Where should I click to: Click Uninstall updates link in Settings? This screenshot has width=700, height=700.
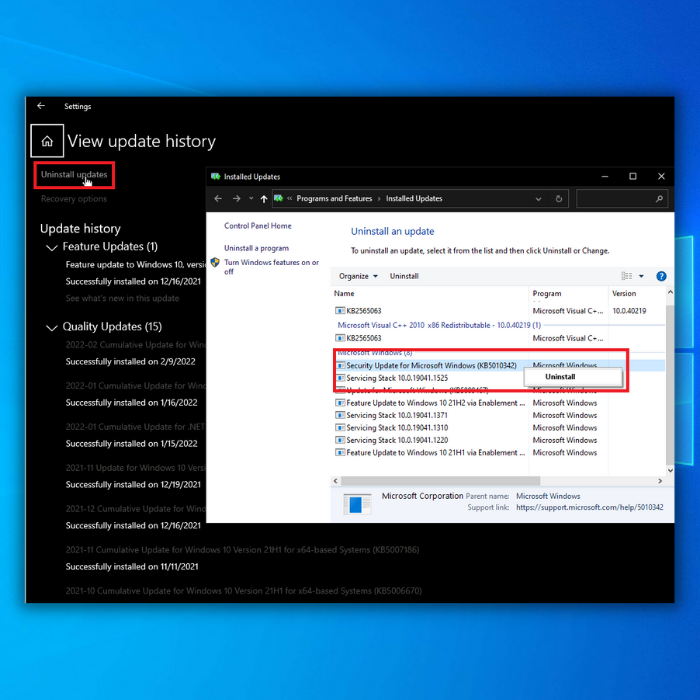click(74, 175)
